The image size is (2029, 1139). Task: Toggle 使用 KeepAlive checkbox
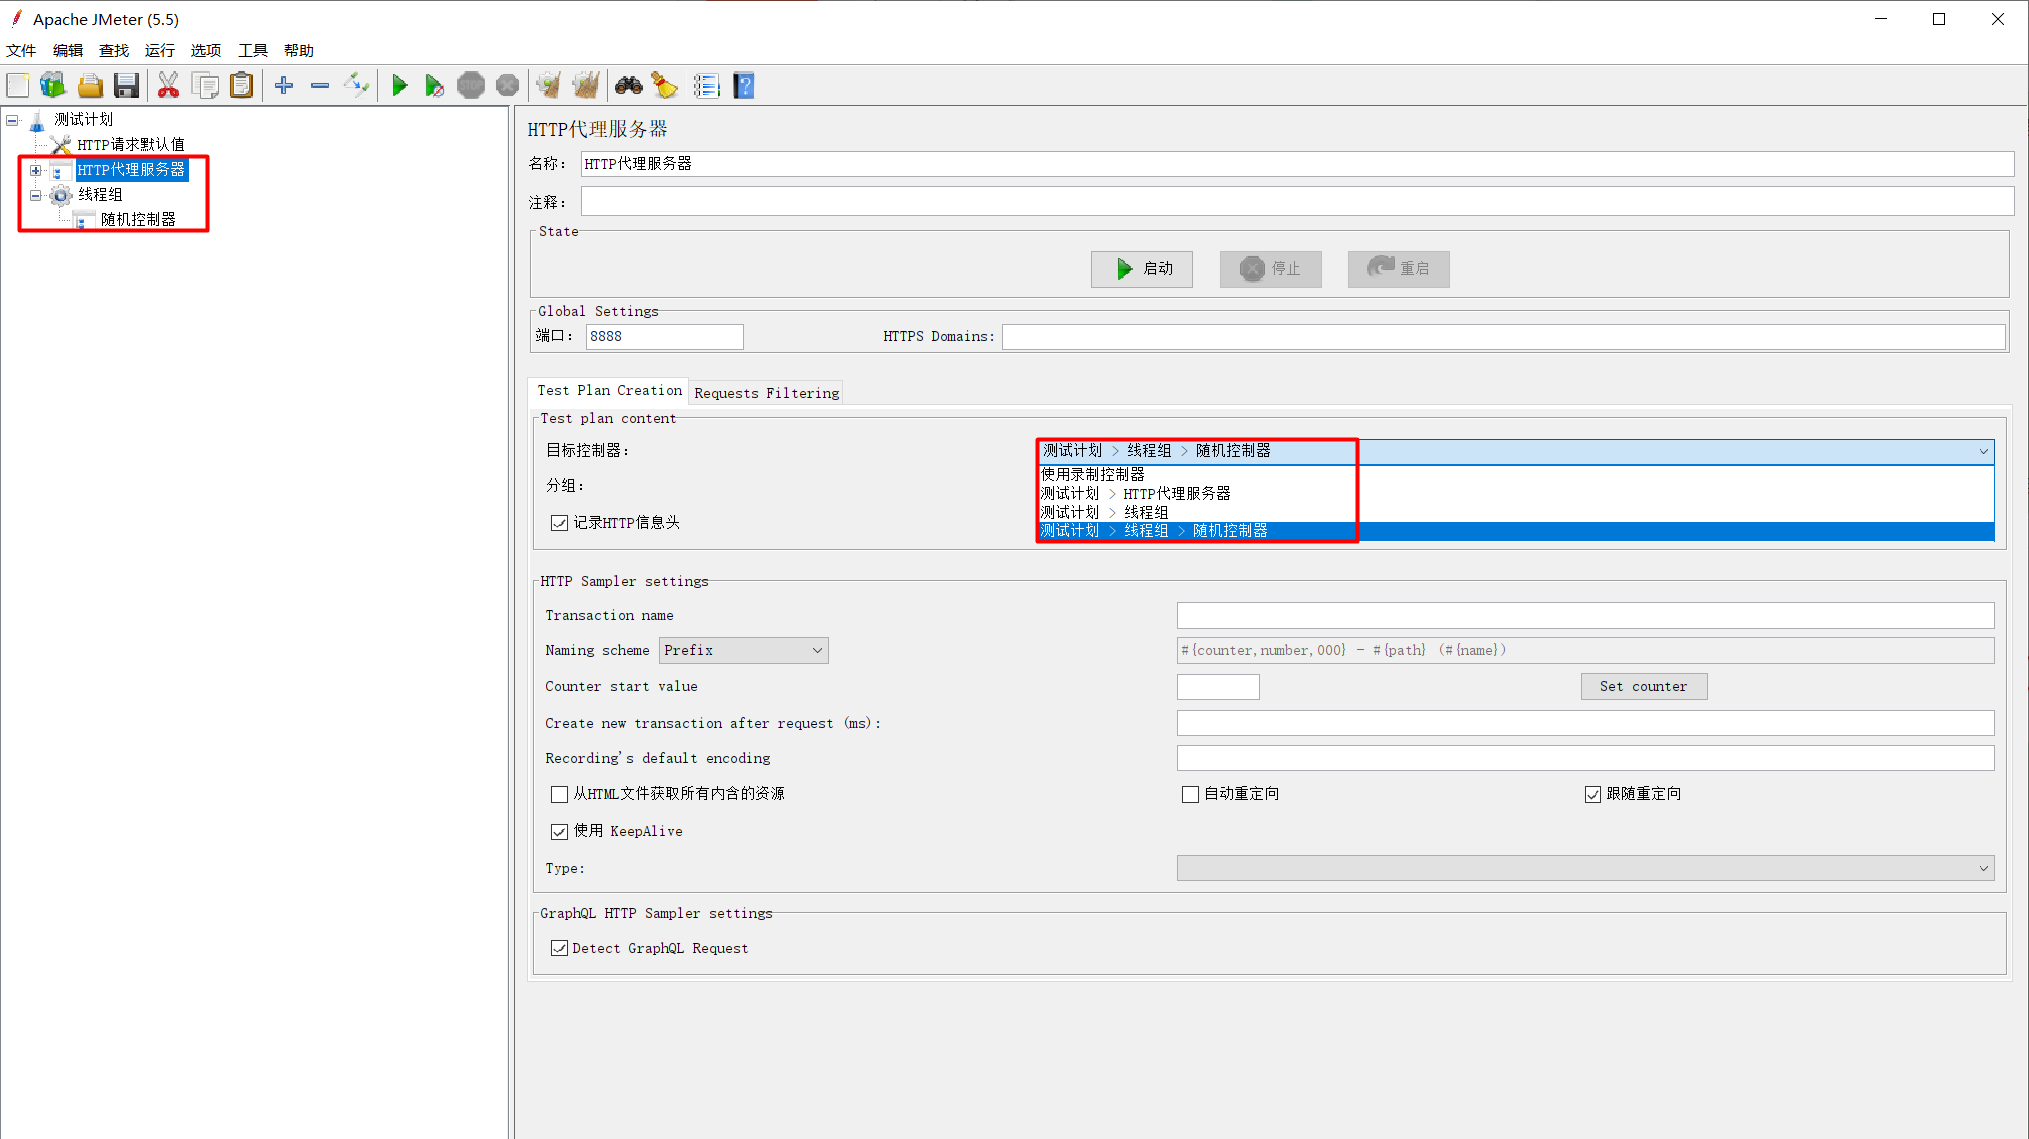pos(559,832)
